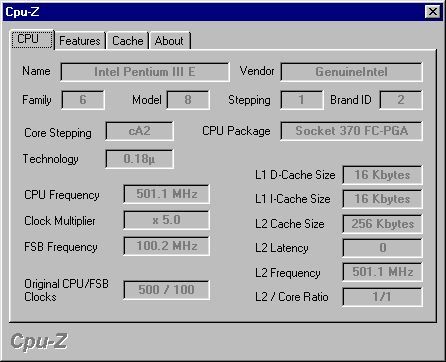Click the L2 Latency value field
Viewport: 446px width, 362px height.
point(382,248)
